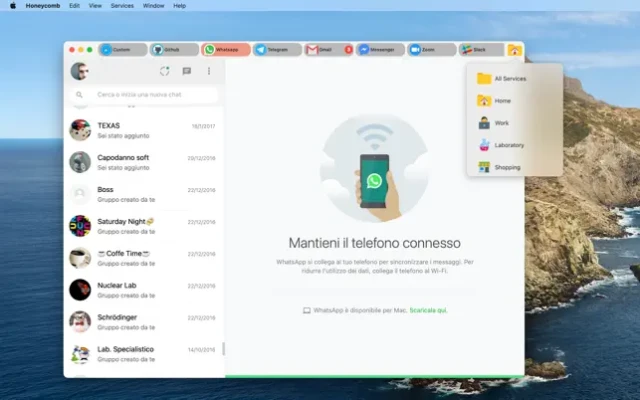Open the Nuclear Lab chat
The height and width of the screenshot is (400, 640).
click(x=144, y=290)
